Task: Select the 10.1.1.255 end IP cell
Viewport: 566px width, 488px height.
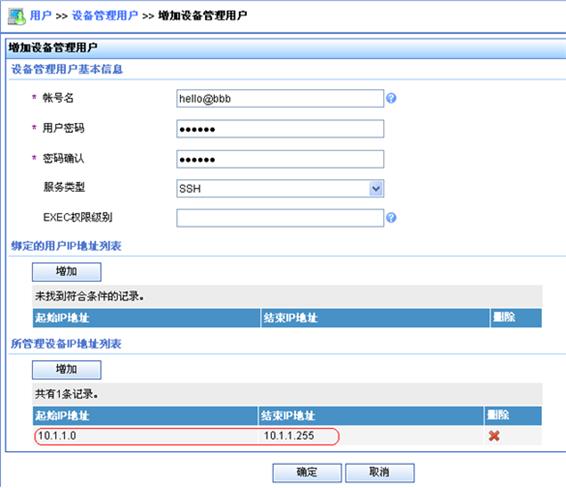Action: 371,436
